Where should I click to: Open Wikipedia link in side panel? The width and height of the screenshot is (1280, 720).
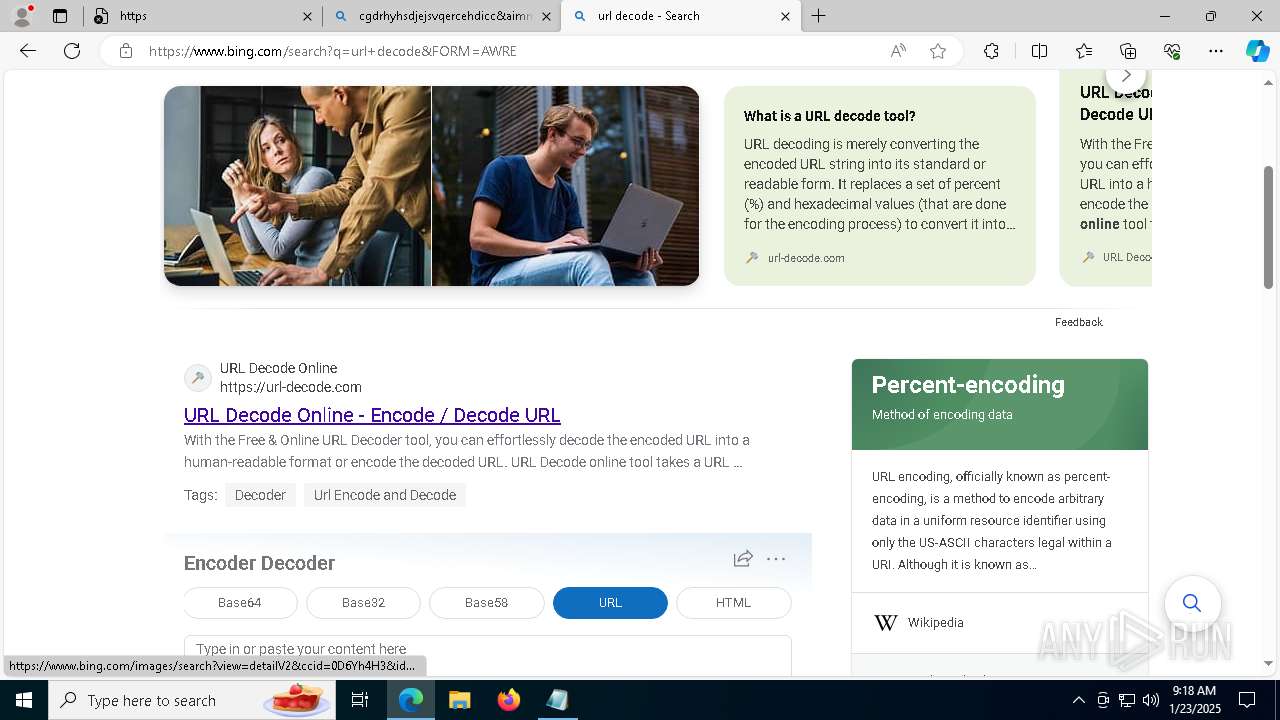click(935, 623)
